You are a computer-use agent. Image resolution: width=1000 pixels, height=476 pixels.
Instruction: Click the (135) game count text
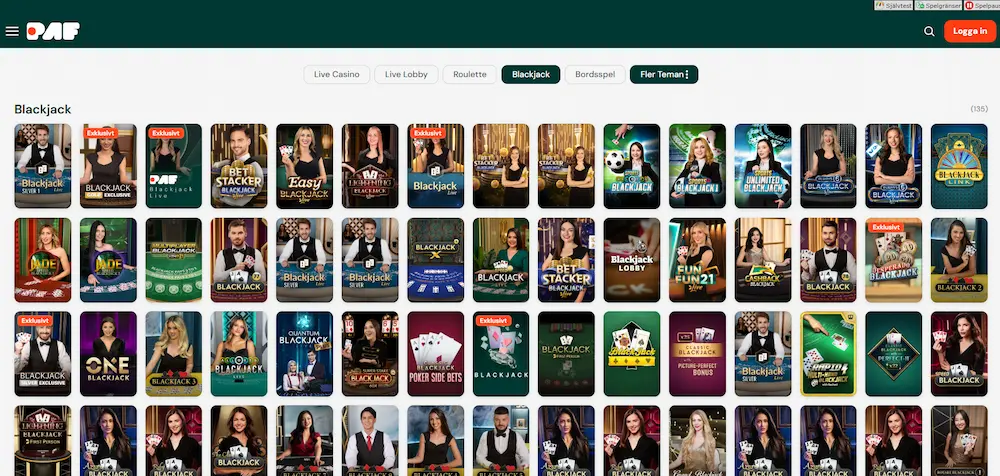coord(979,109)
